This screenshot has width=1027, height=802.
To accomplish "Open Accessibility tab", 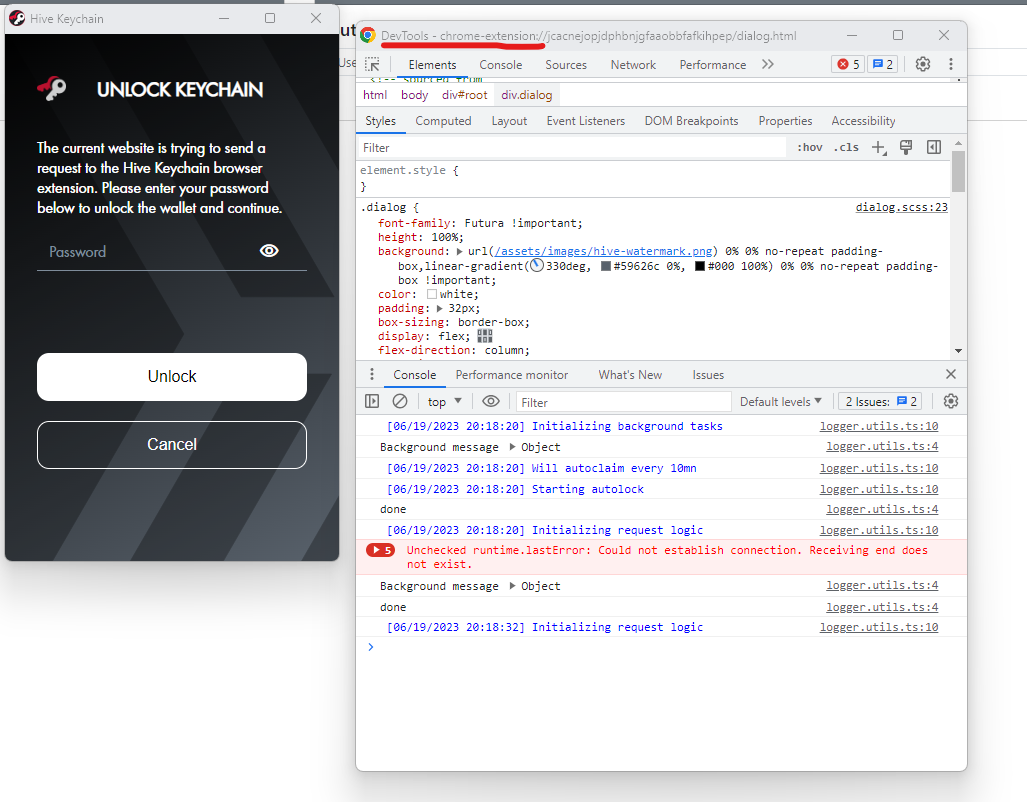I will coord(863,121).
